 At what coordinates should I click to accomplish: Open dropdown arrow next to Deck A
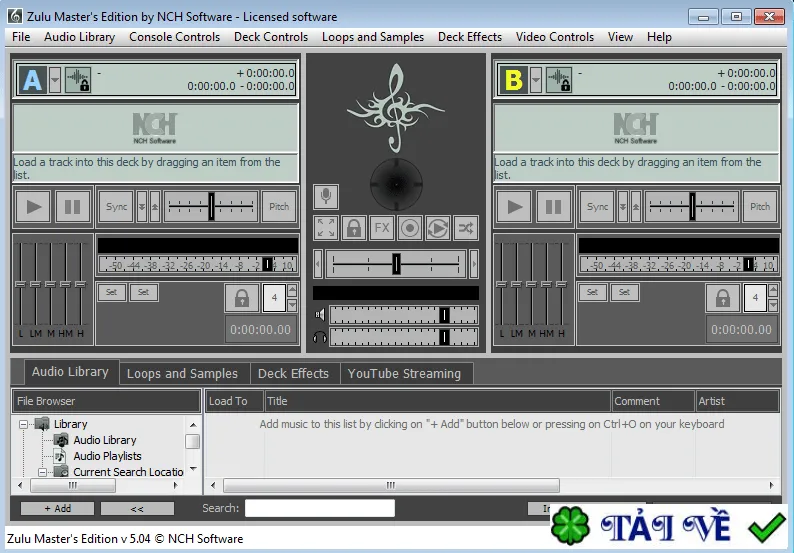(x=55, y=80)
